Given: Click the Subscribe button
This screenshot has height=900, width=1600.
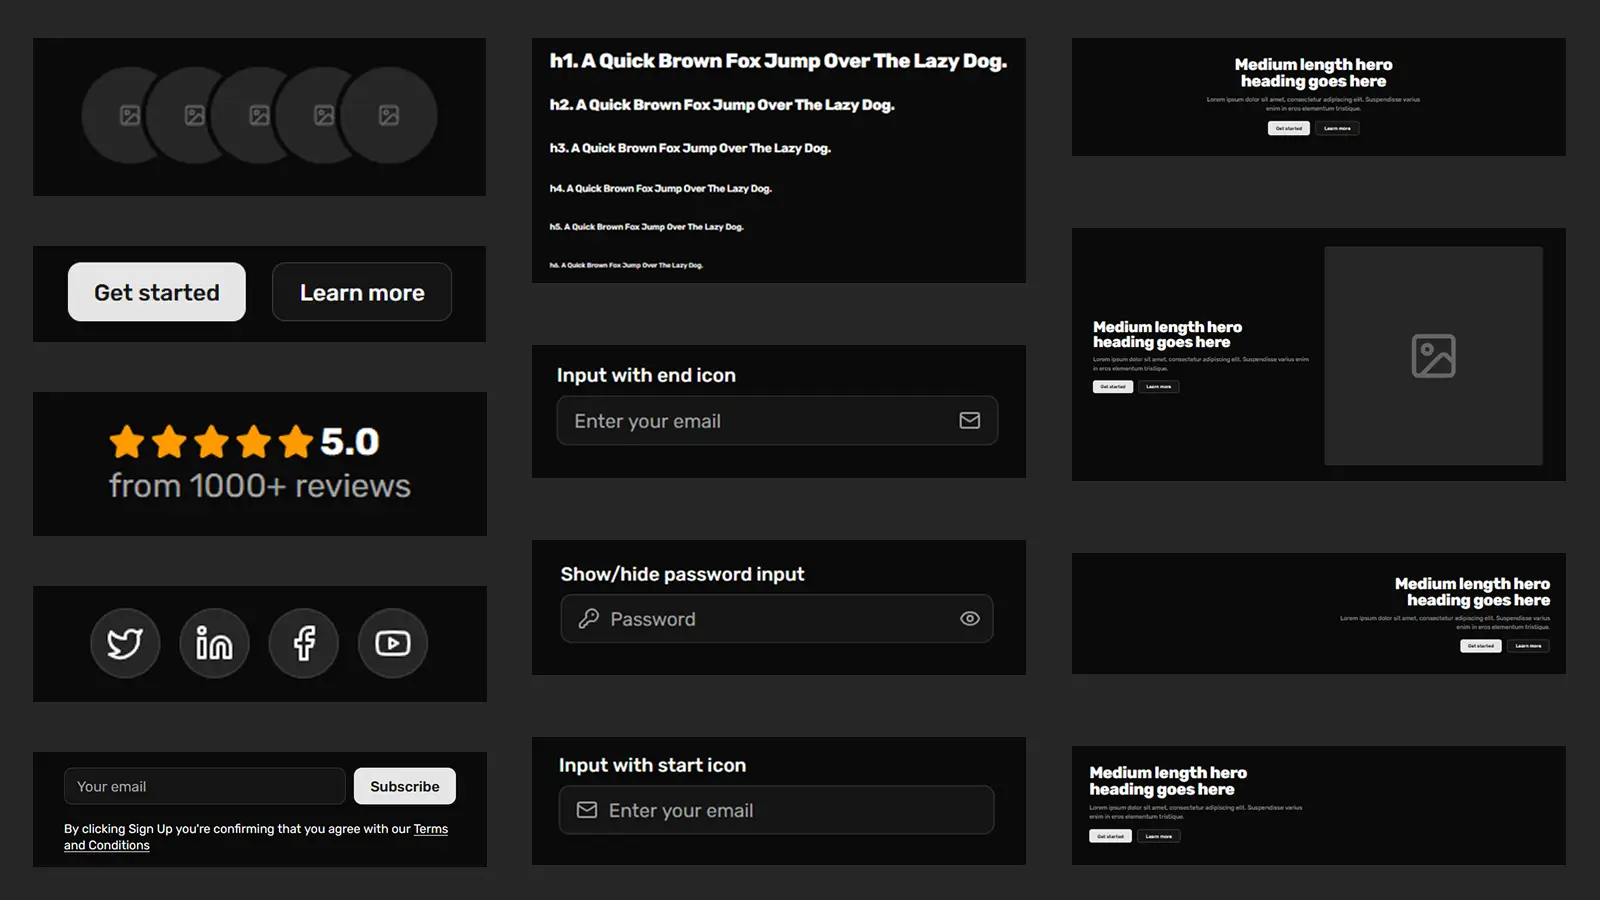Looking at the screenshot, I should (404, 786).
